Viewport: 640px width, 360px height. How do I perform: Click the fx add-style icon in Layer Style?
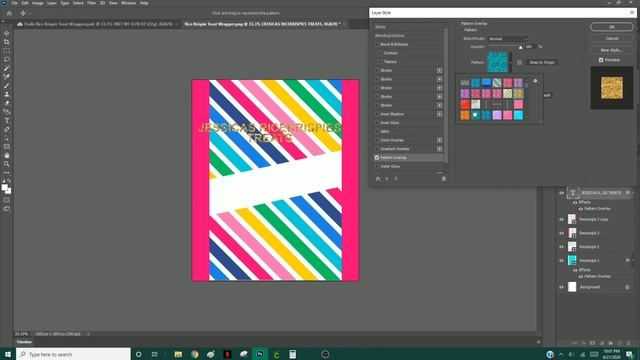pos(378,179)
